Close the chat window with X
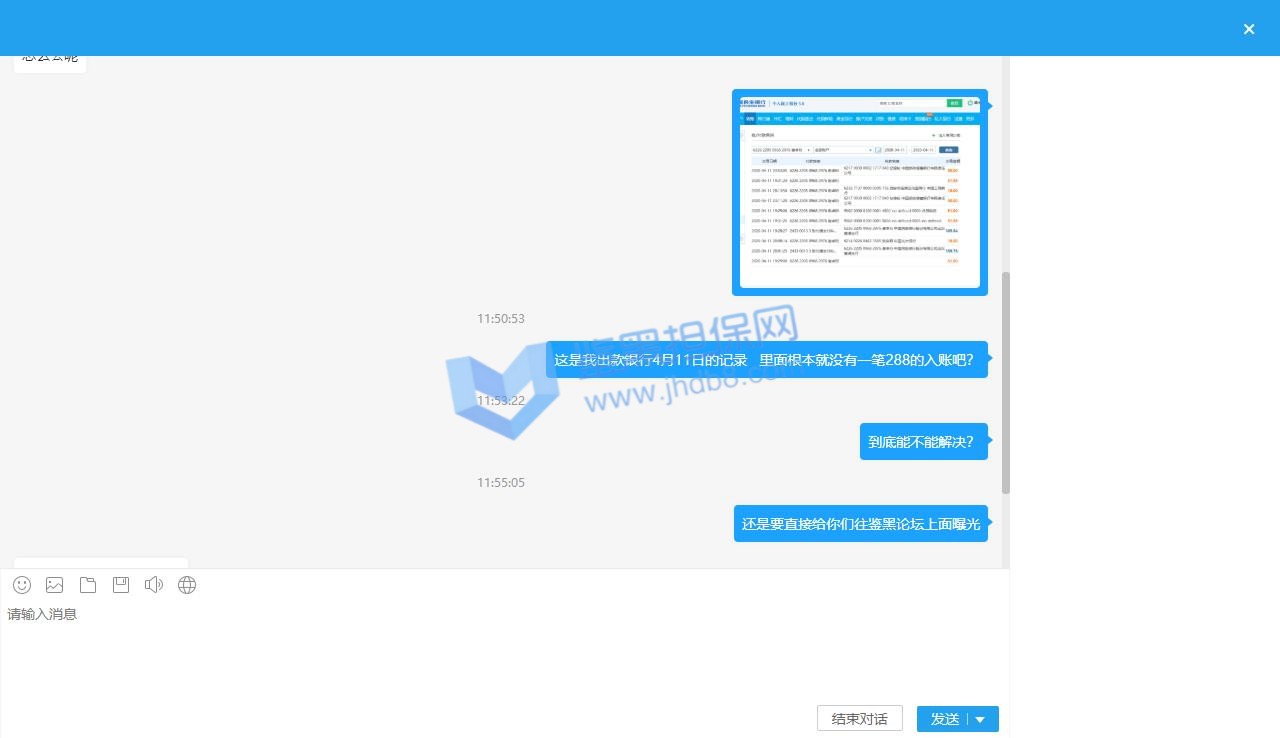The image size is (1280, 738). 1249,29
